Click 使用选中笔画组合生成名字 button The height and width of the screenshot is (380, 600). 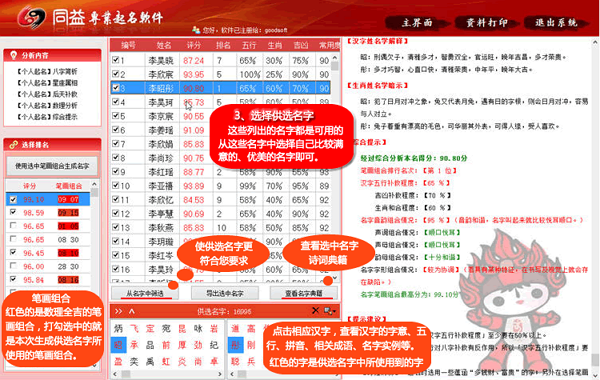[52, 166]
